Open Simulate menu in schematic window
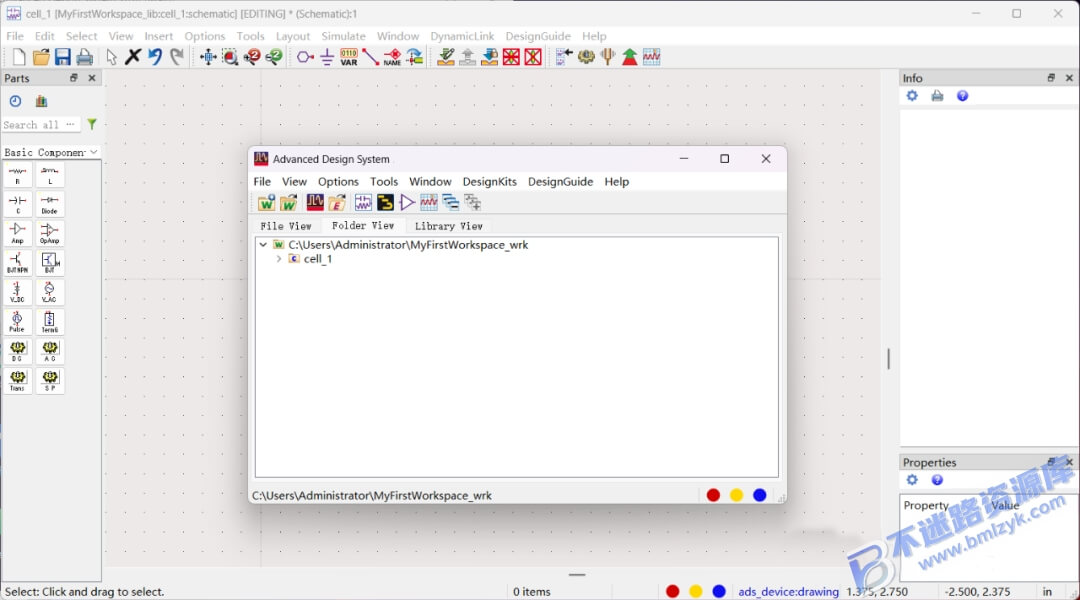Screen dimensions: 1080x600 [x=343, y=36]
